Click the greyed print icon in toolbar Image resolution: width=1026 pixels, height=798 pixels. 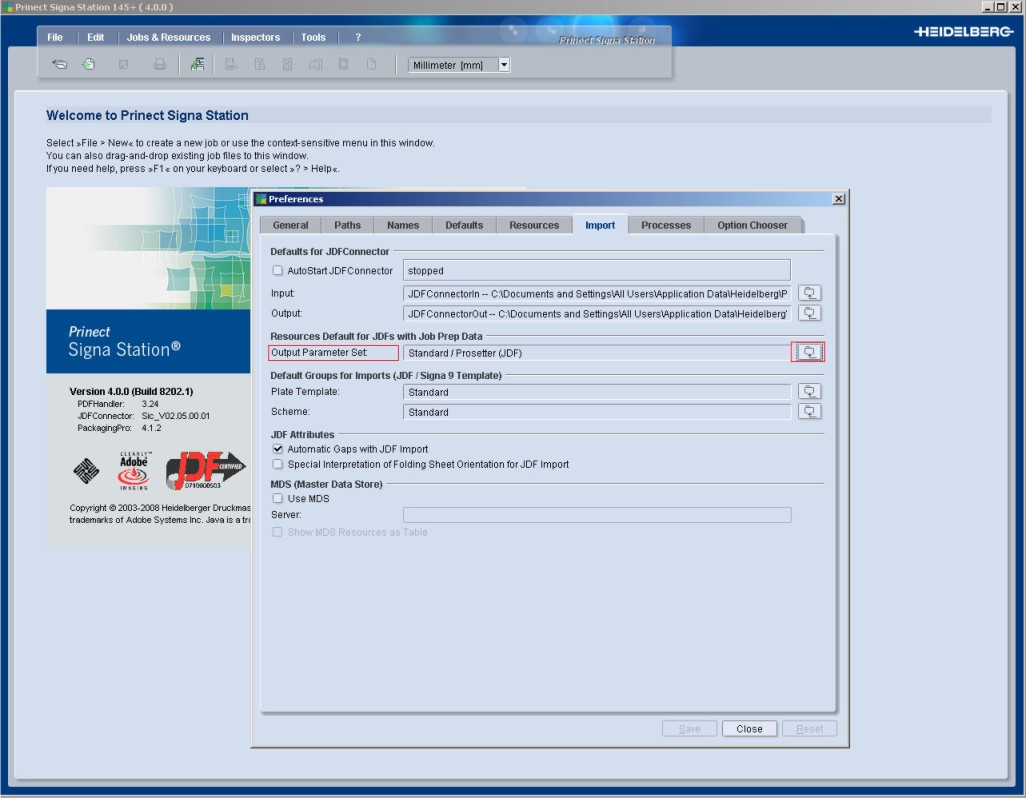160,64
